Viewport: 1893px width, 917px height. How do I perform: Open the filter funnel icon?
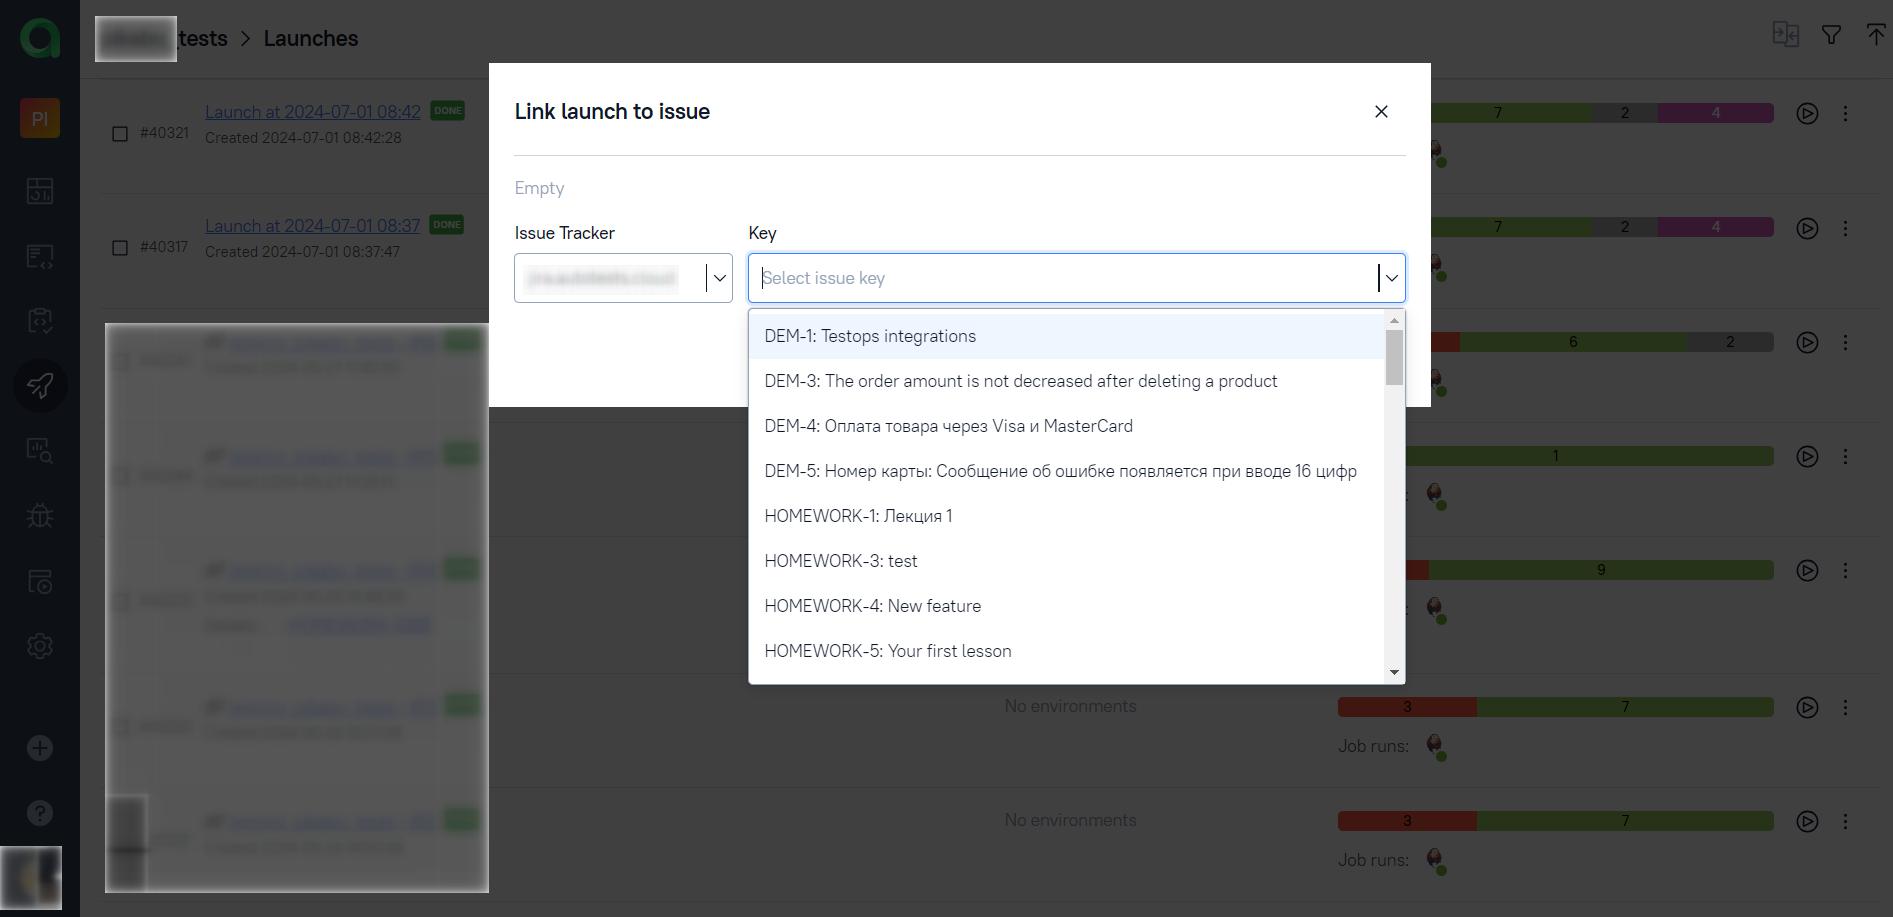tap(1831, 35)
